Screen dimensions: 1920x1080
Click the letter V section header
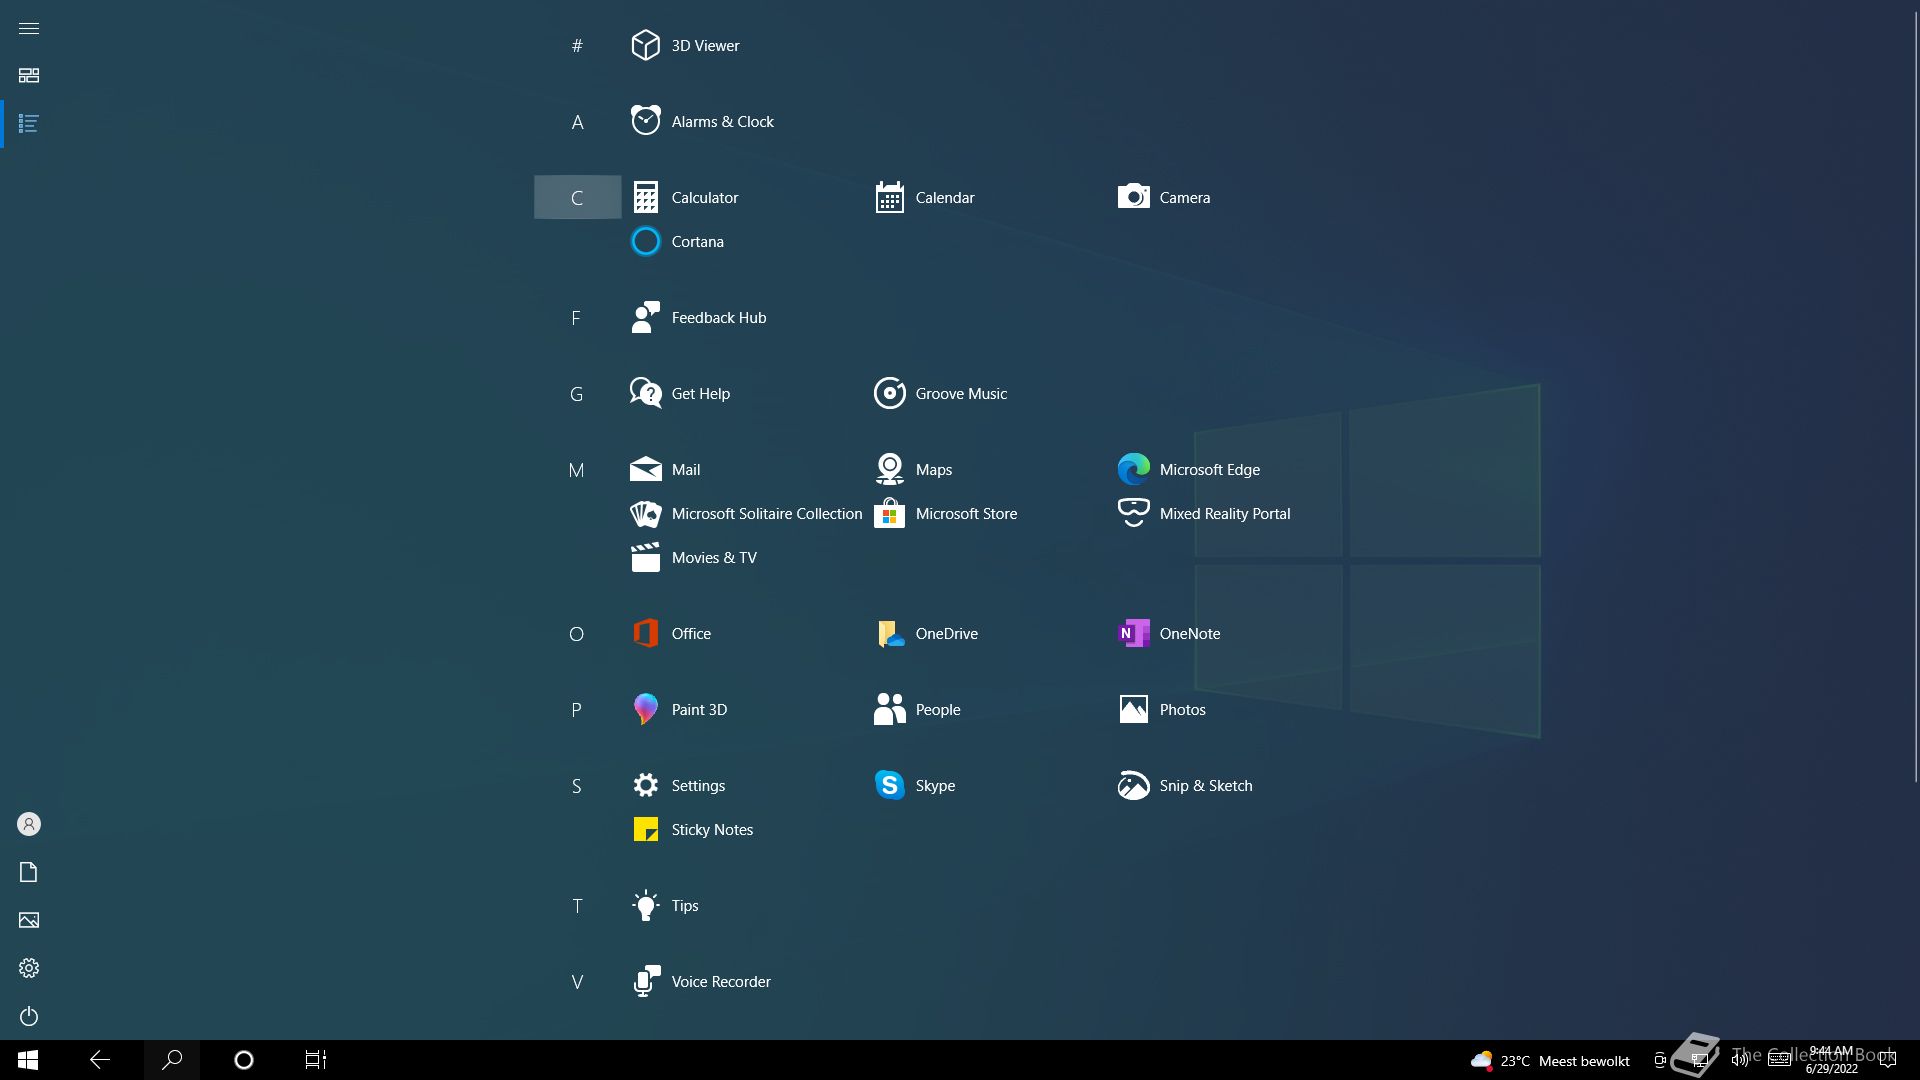(577, 982)
